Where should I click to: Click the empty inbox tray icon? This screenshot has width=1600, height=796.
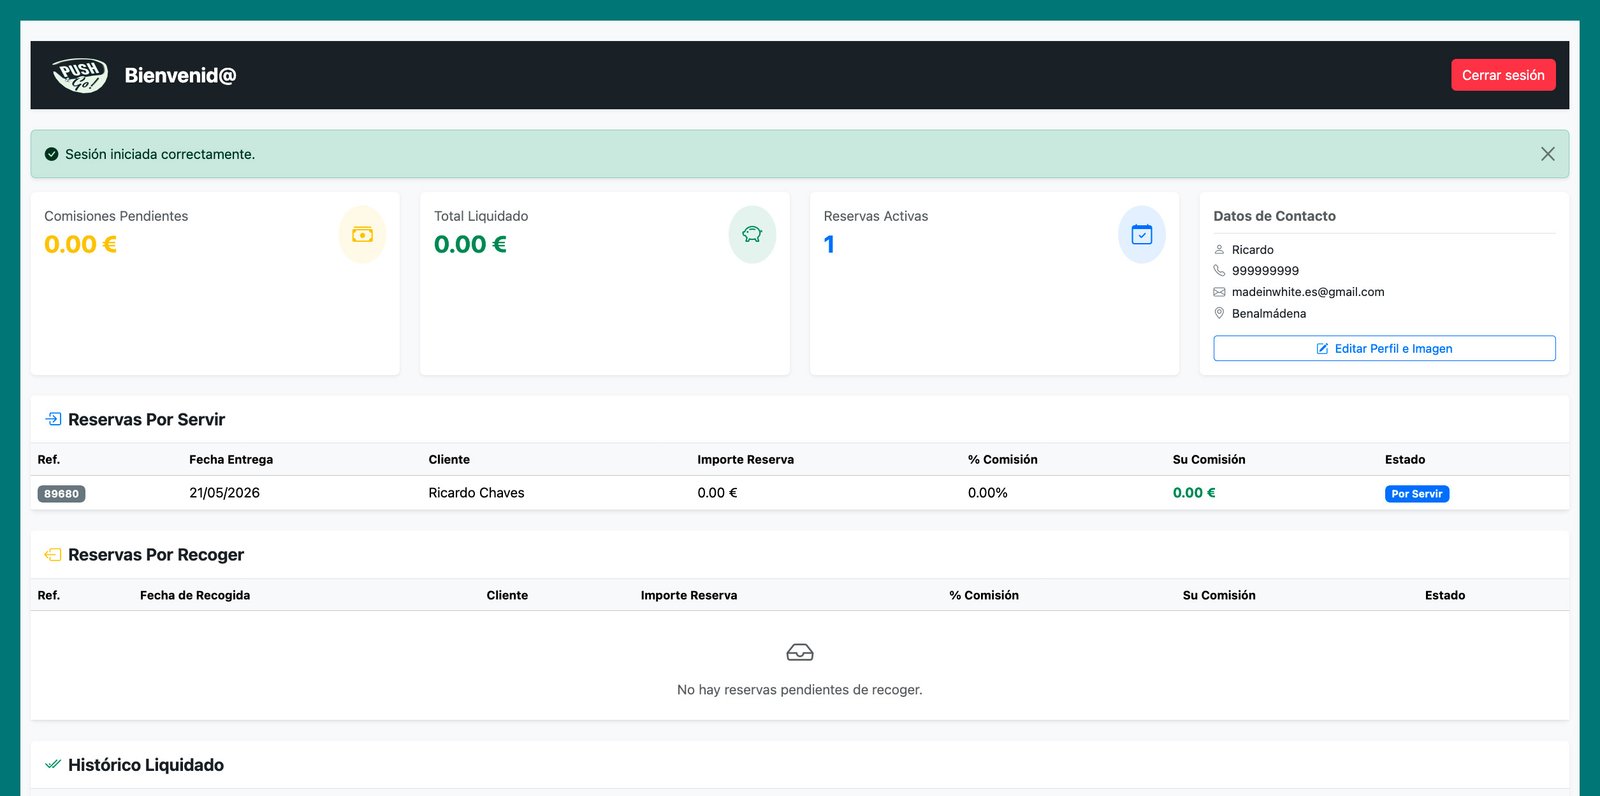[x=800, y=653]
